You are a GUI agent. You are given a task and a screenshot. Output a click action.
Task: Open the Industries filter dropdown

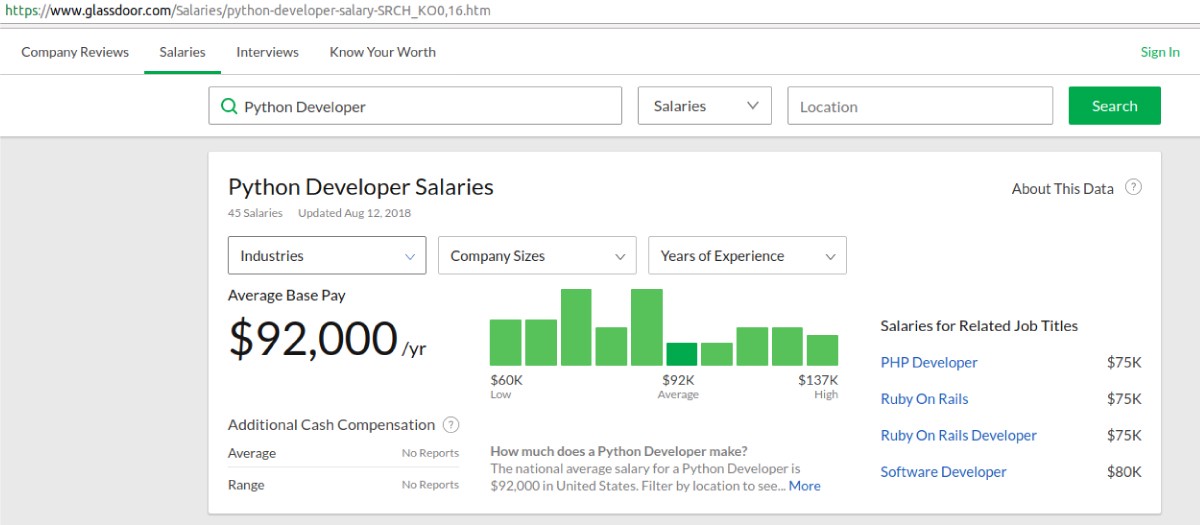point(327,256)
